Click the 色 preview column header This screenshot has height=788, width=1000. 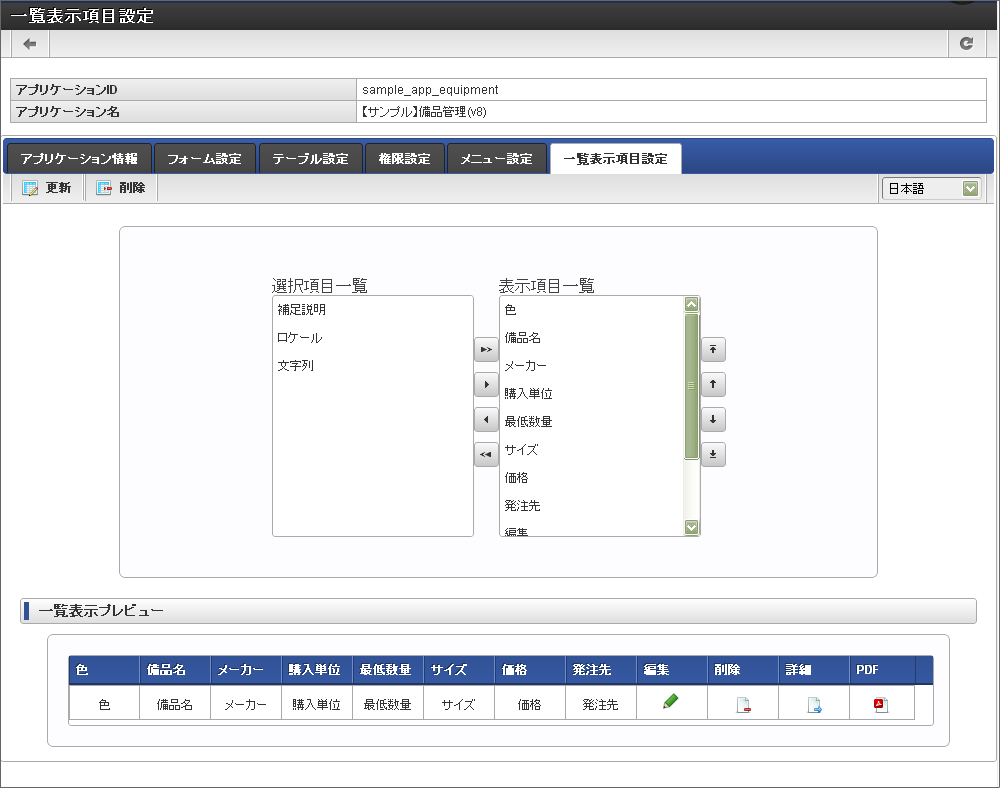pos(104,670)
